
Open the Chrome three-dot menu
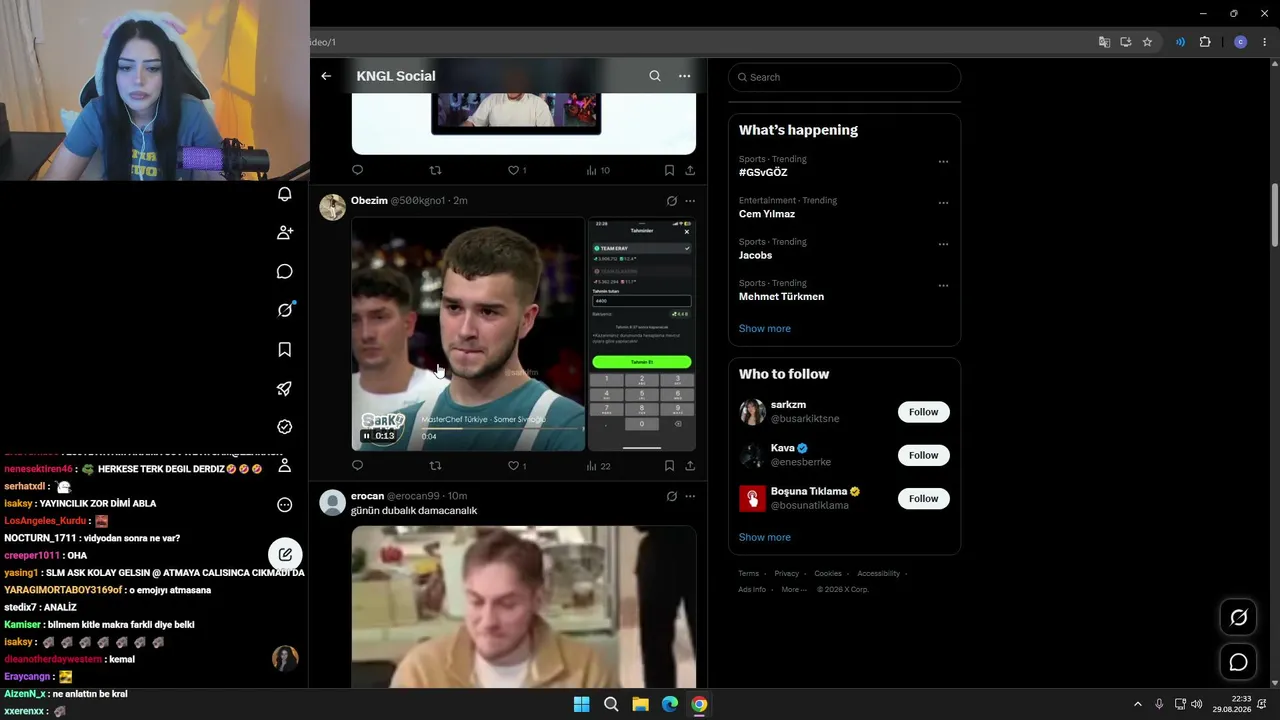(1265, 42)
